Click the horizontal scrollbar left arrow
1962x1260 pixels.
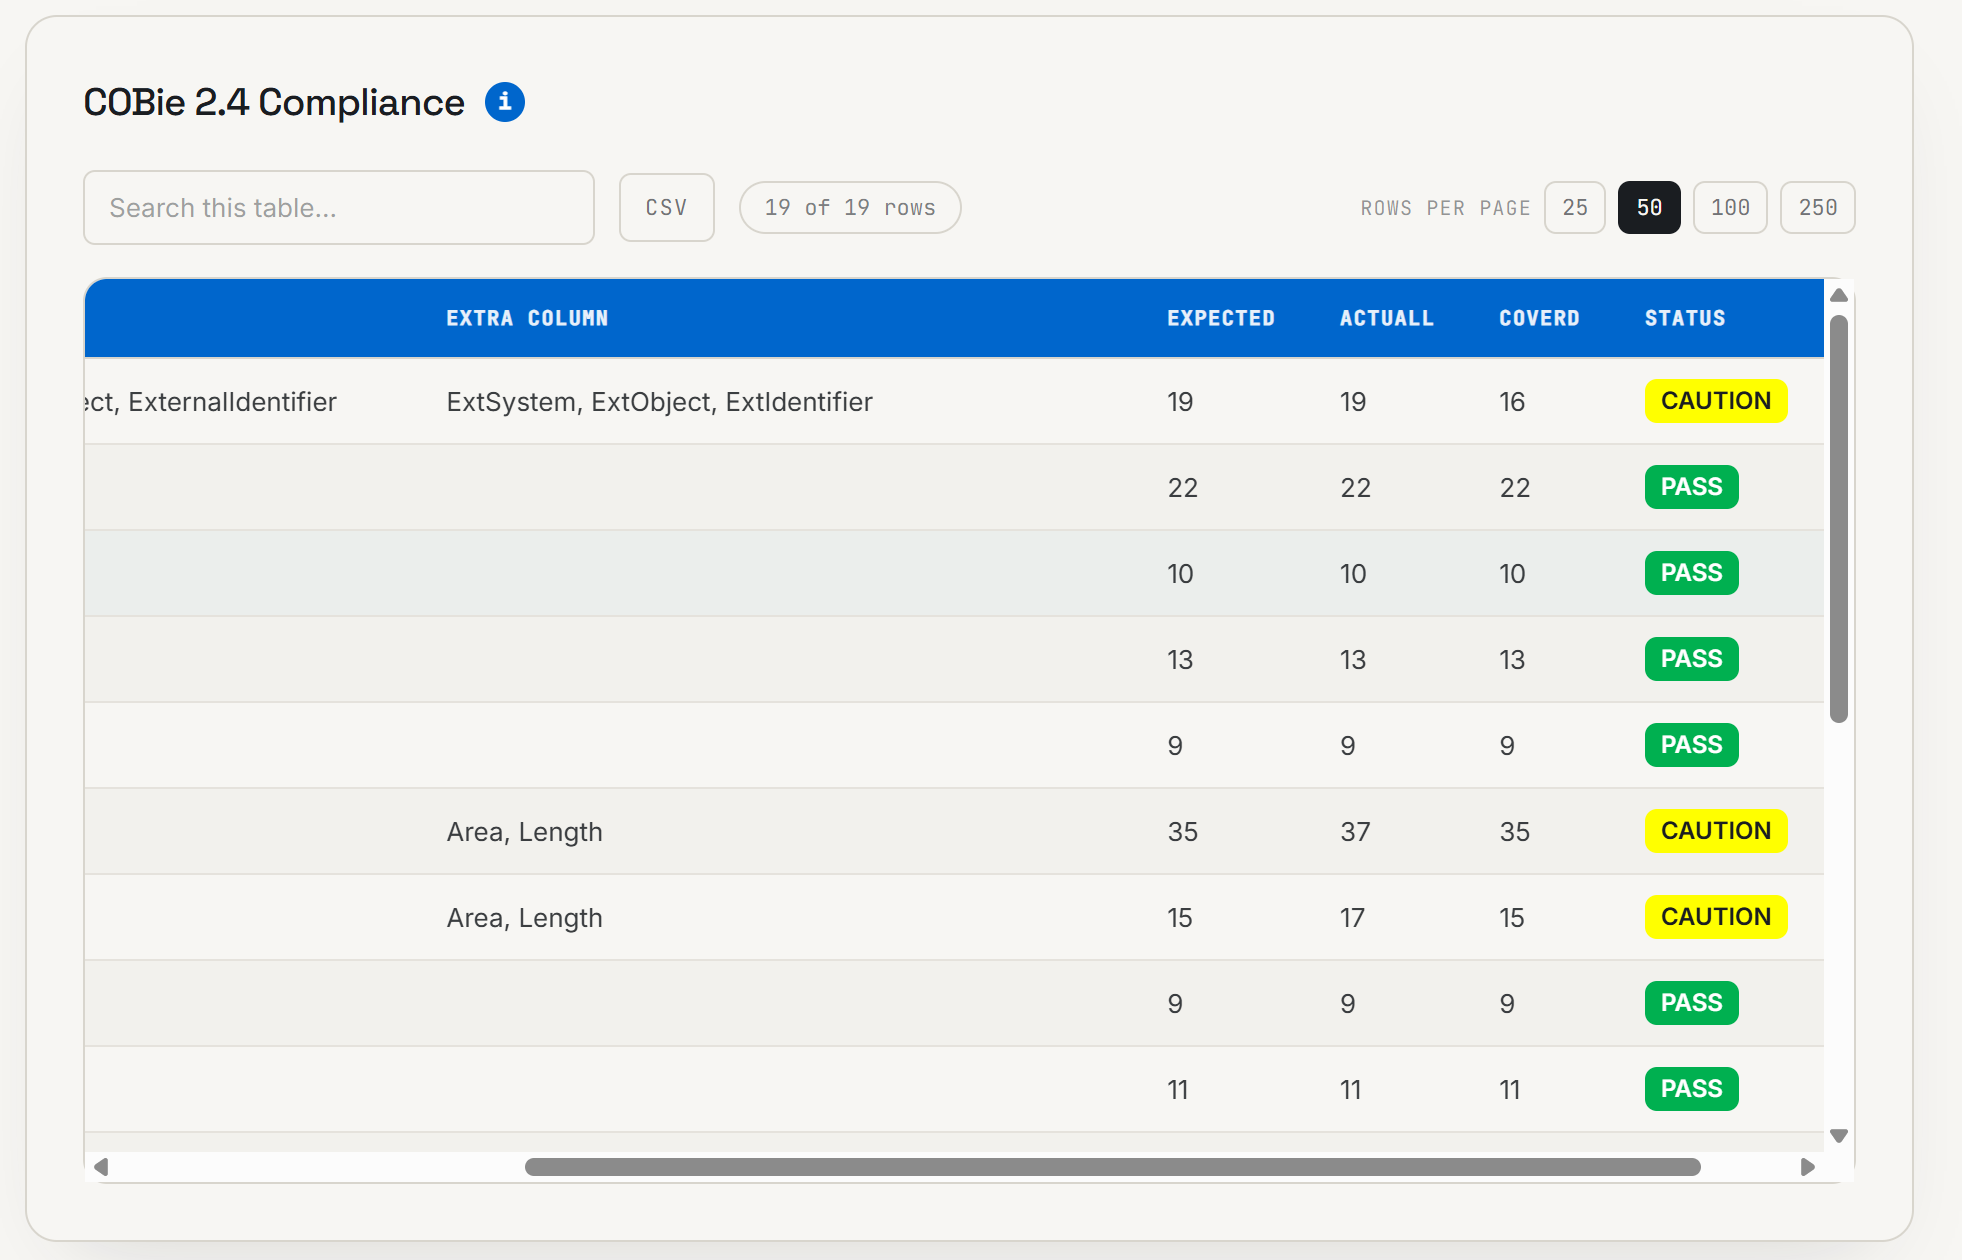pyautogui.click(x=101, y=1167)
